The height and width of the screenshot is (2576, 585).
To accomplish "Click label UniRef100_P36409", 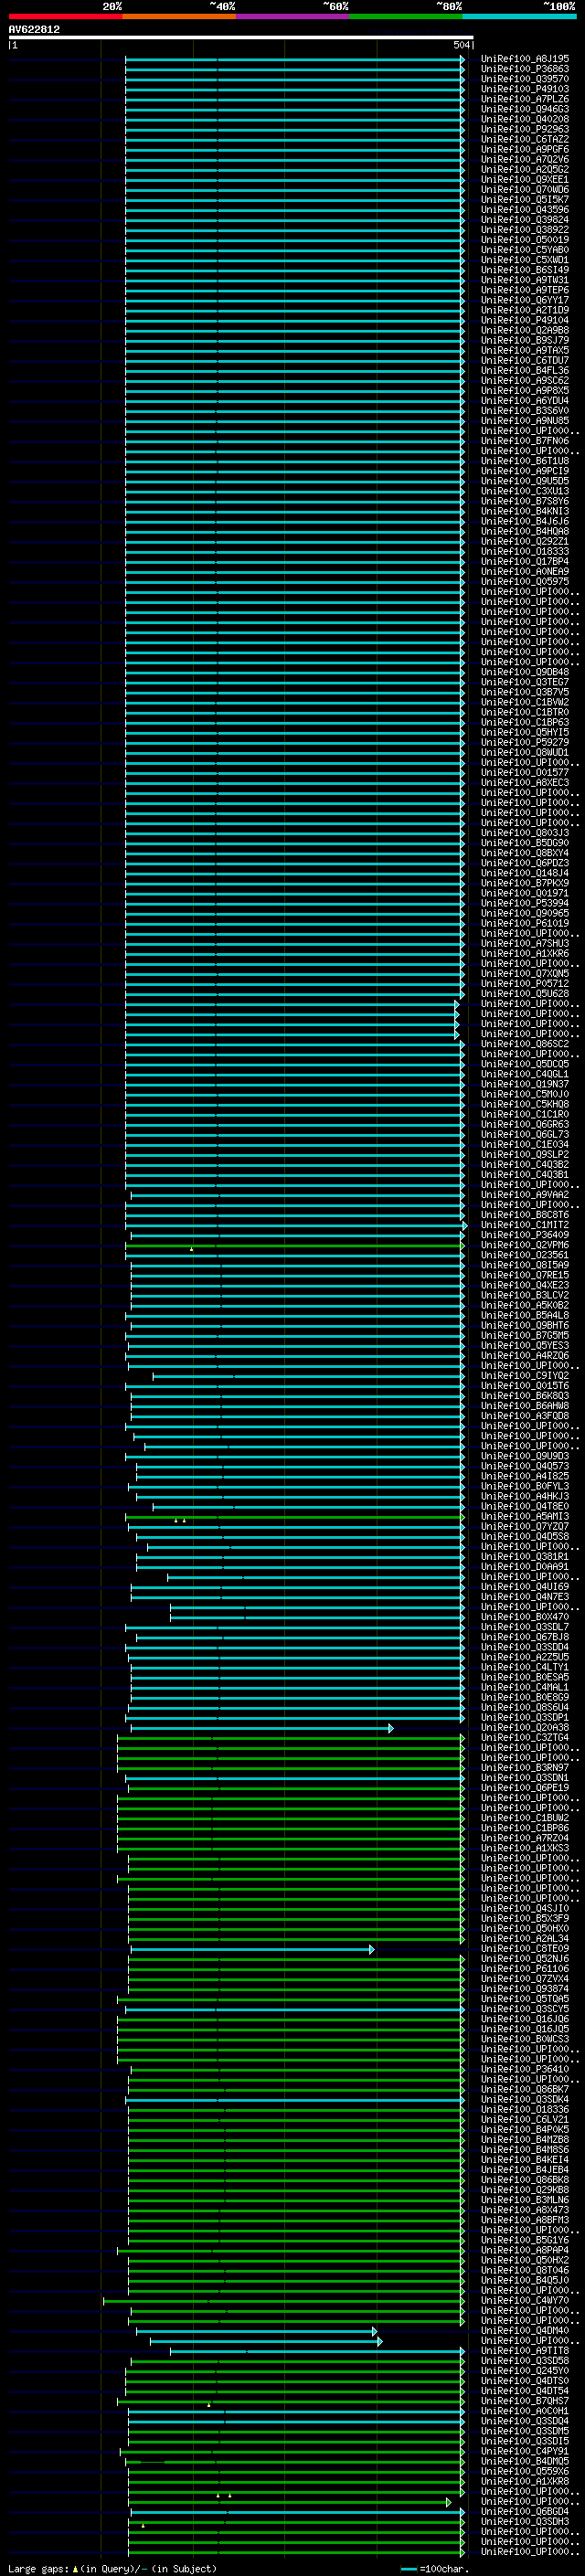I will [x=525, y=1235].
